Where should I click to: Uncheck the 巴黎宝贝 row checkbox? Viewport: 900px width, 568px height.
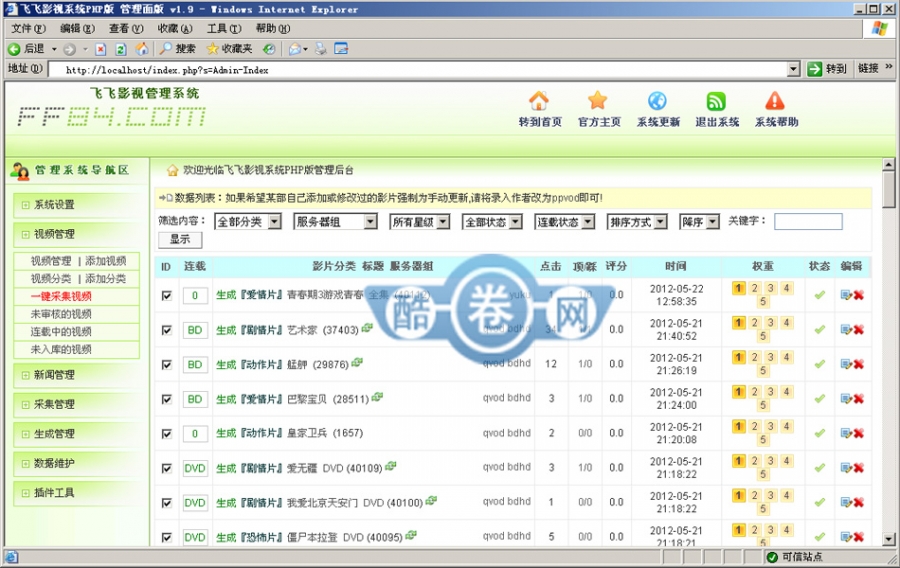pos(166,399)
